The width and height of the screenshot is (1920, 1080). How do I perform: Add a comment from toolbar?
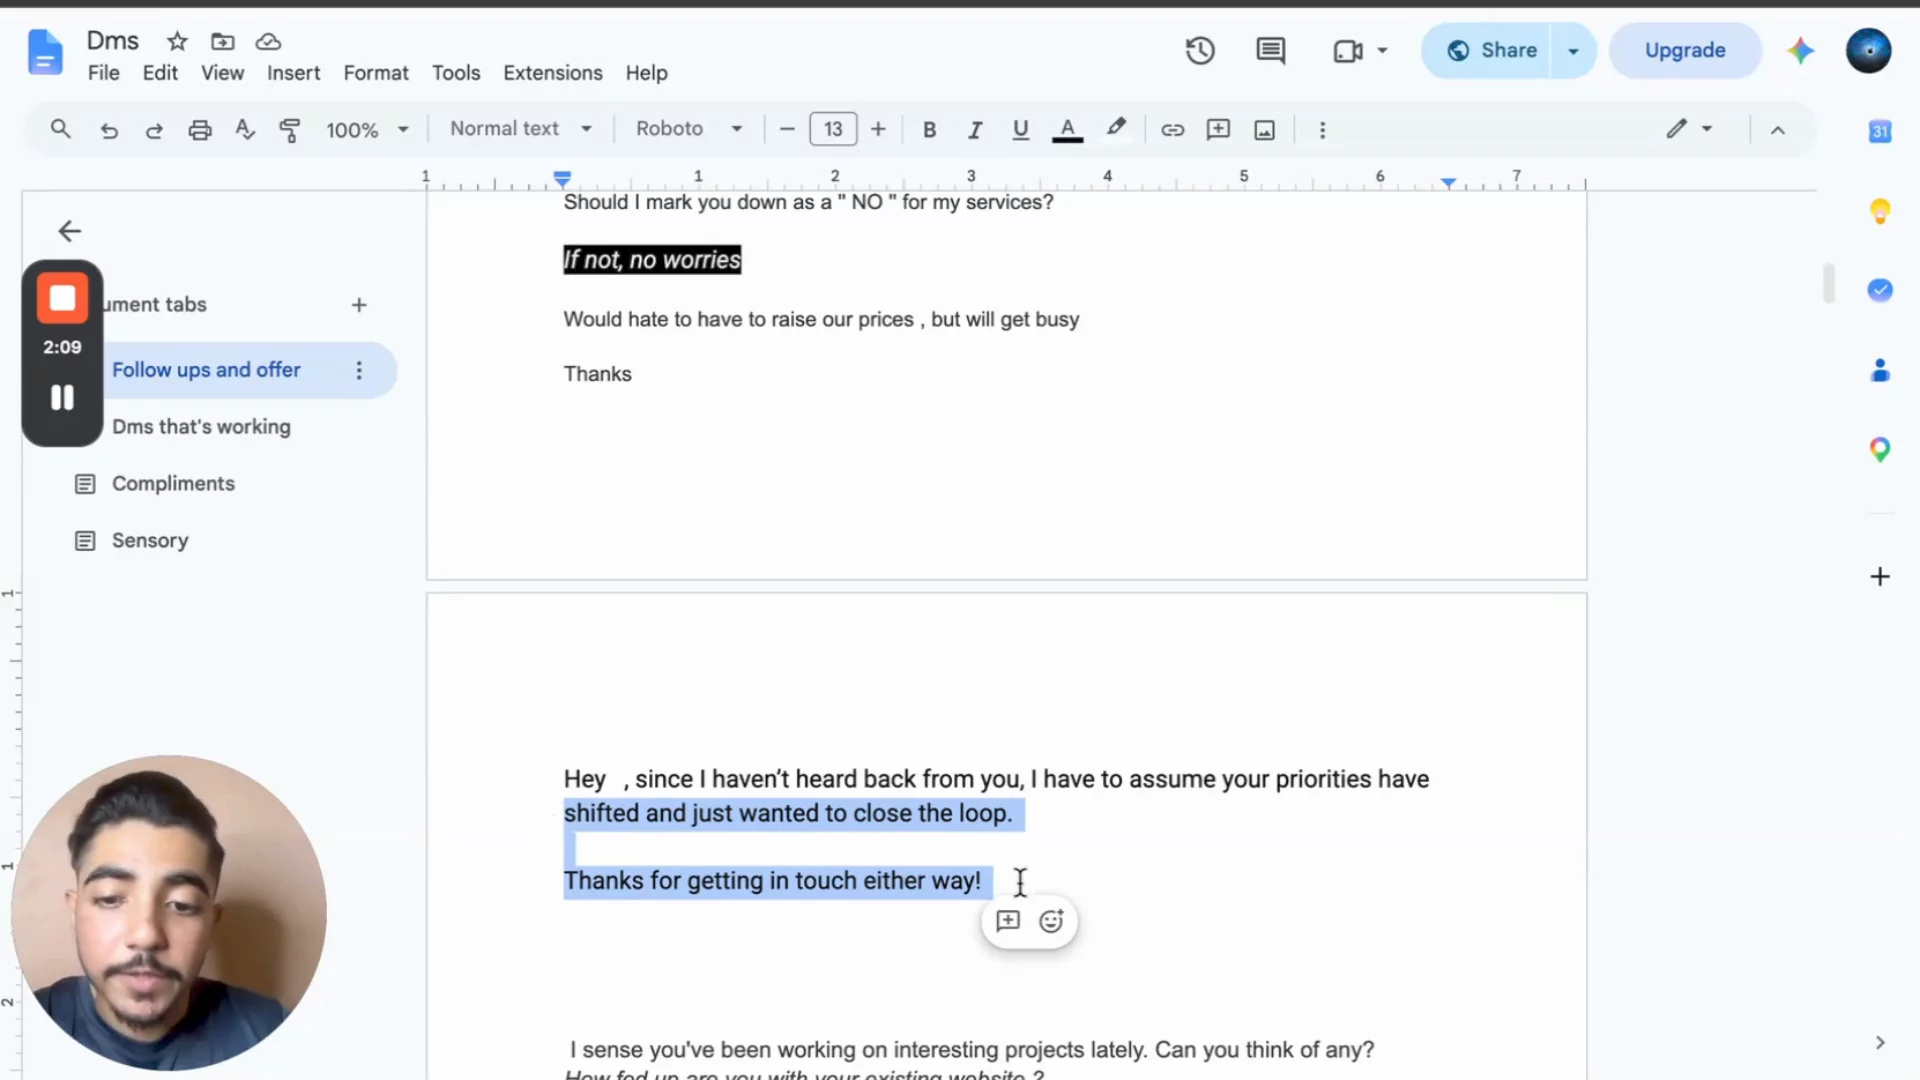(1218, 130)
